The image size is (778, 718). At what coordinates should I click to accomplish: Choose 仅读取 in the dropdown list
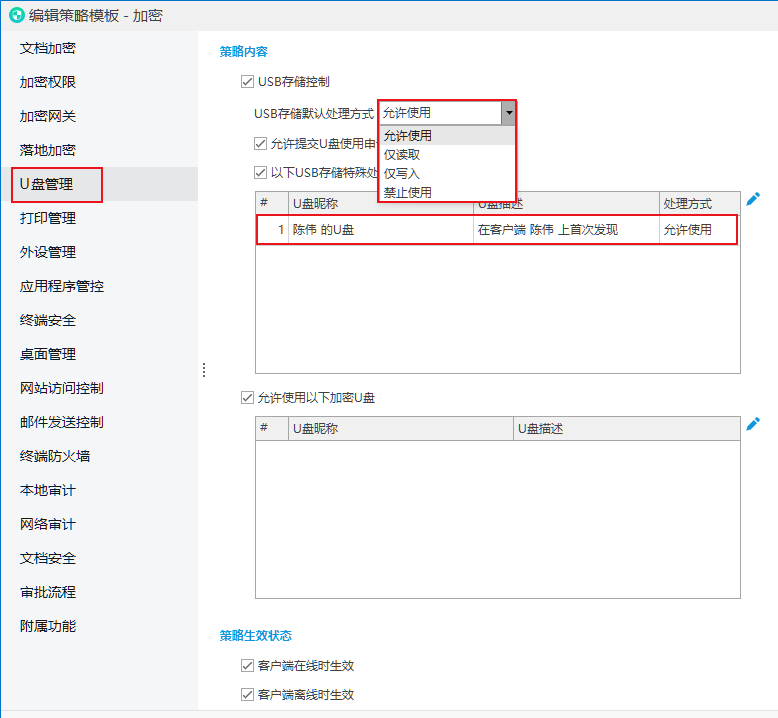(447, 155)
